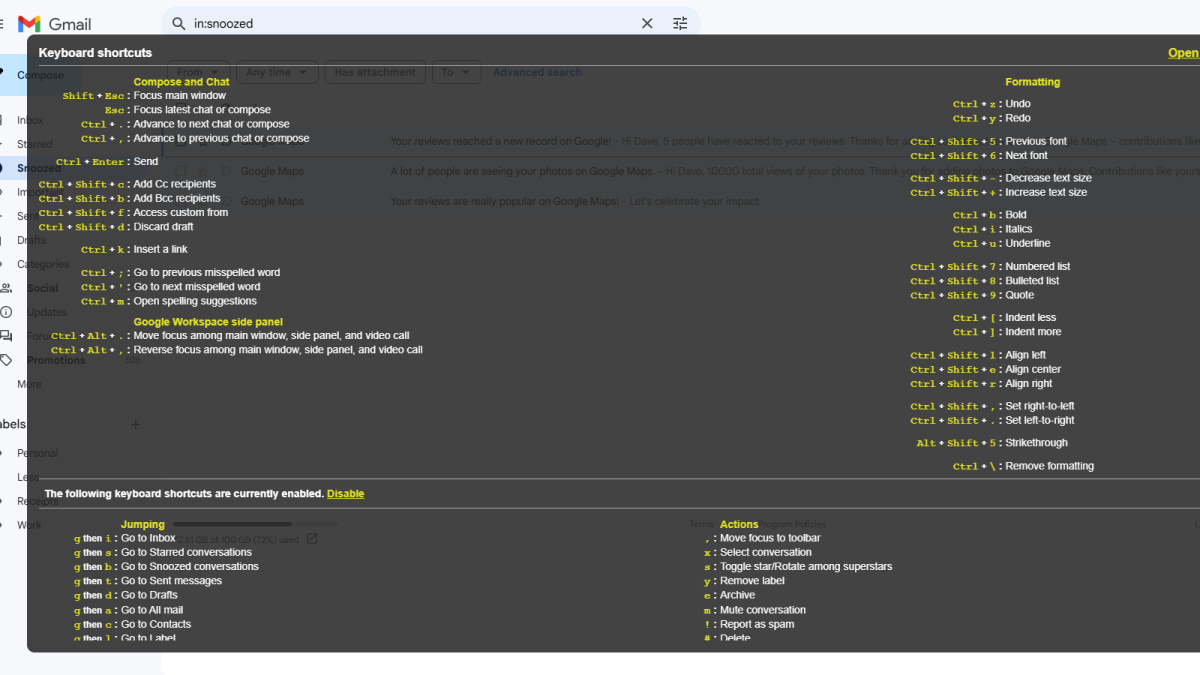Click the magnifier search icon

[179, 23]
